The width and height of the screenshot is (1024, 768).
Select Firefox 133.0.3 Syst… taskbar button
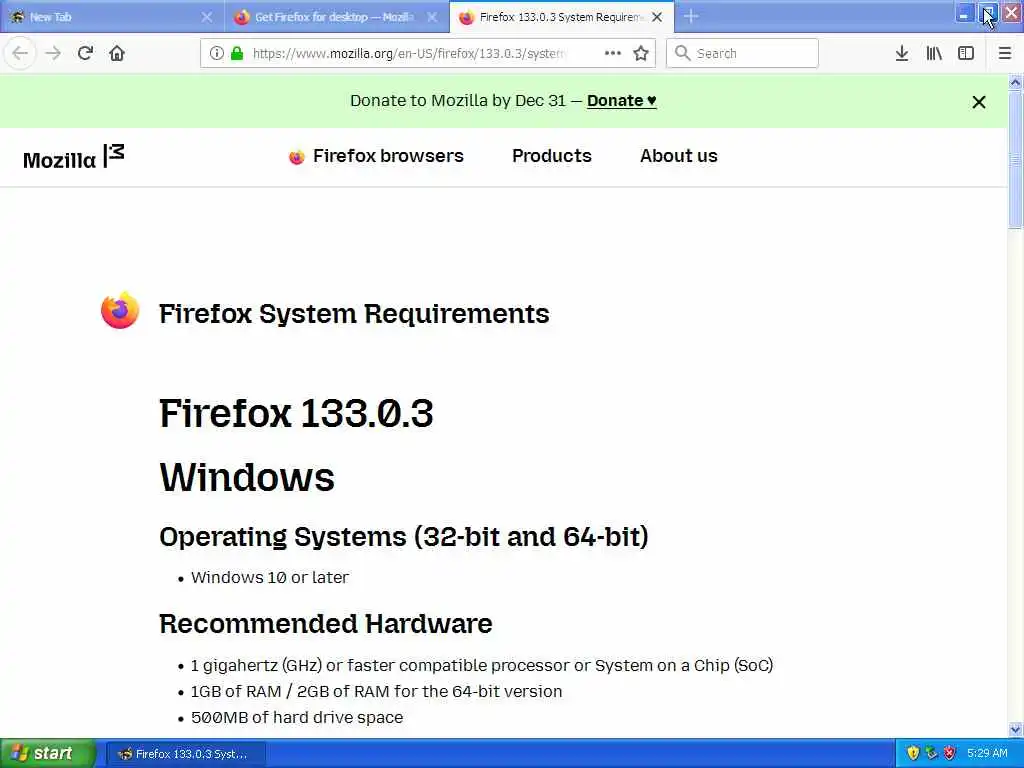coord(185,754)
